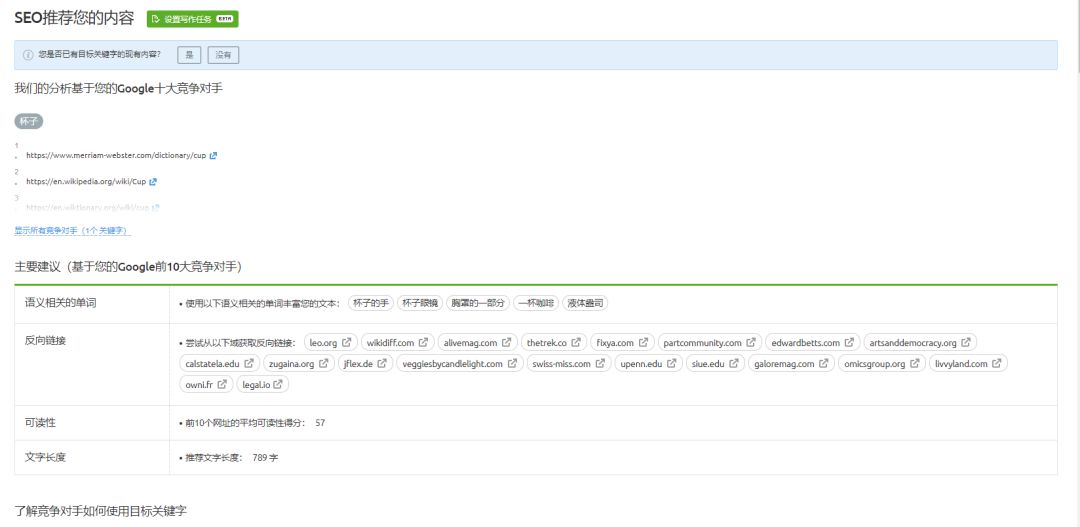
Task: Open leo.org external link icon
Action: coord(346,342)
